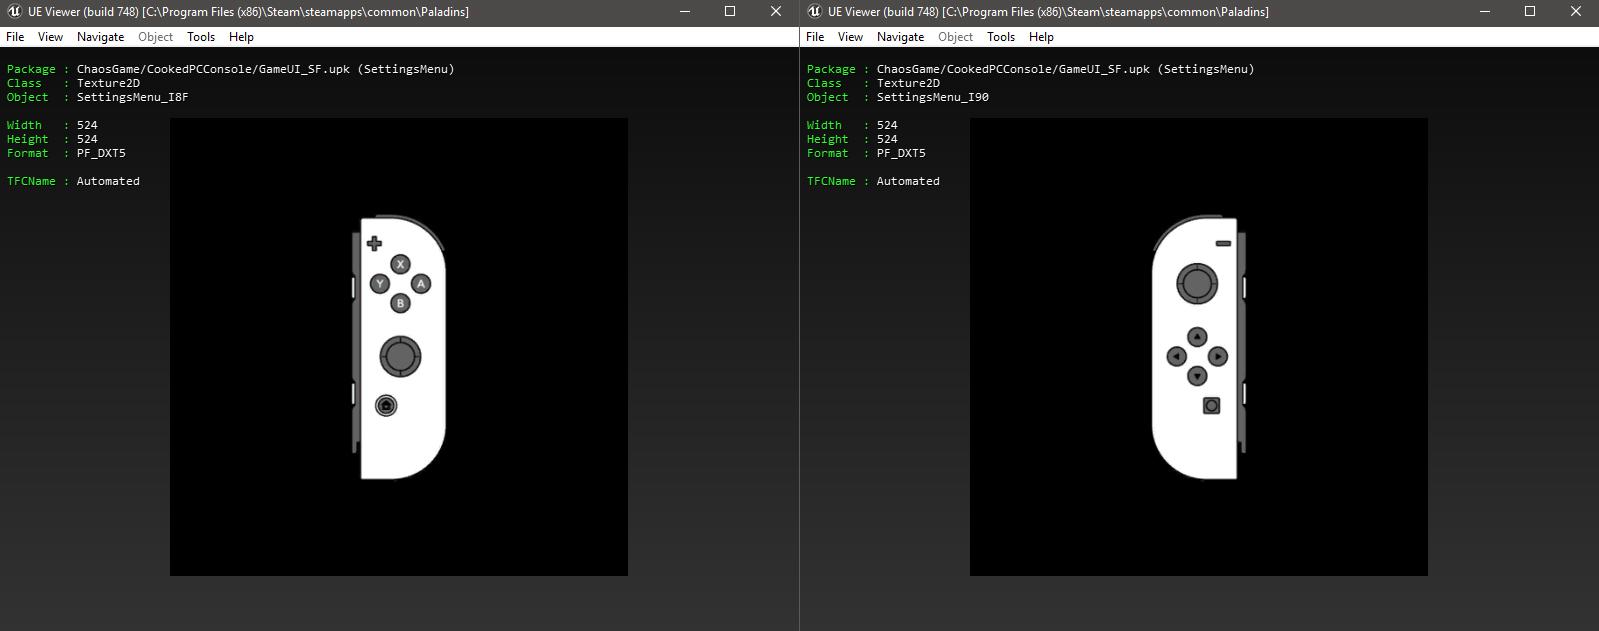Open Navigate menu in the SettingsMenu_I8F window

click(100, 37)
